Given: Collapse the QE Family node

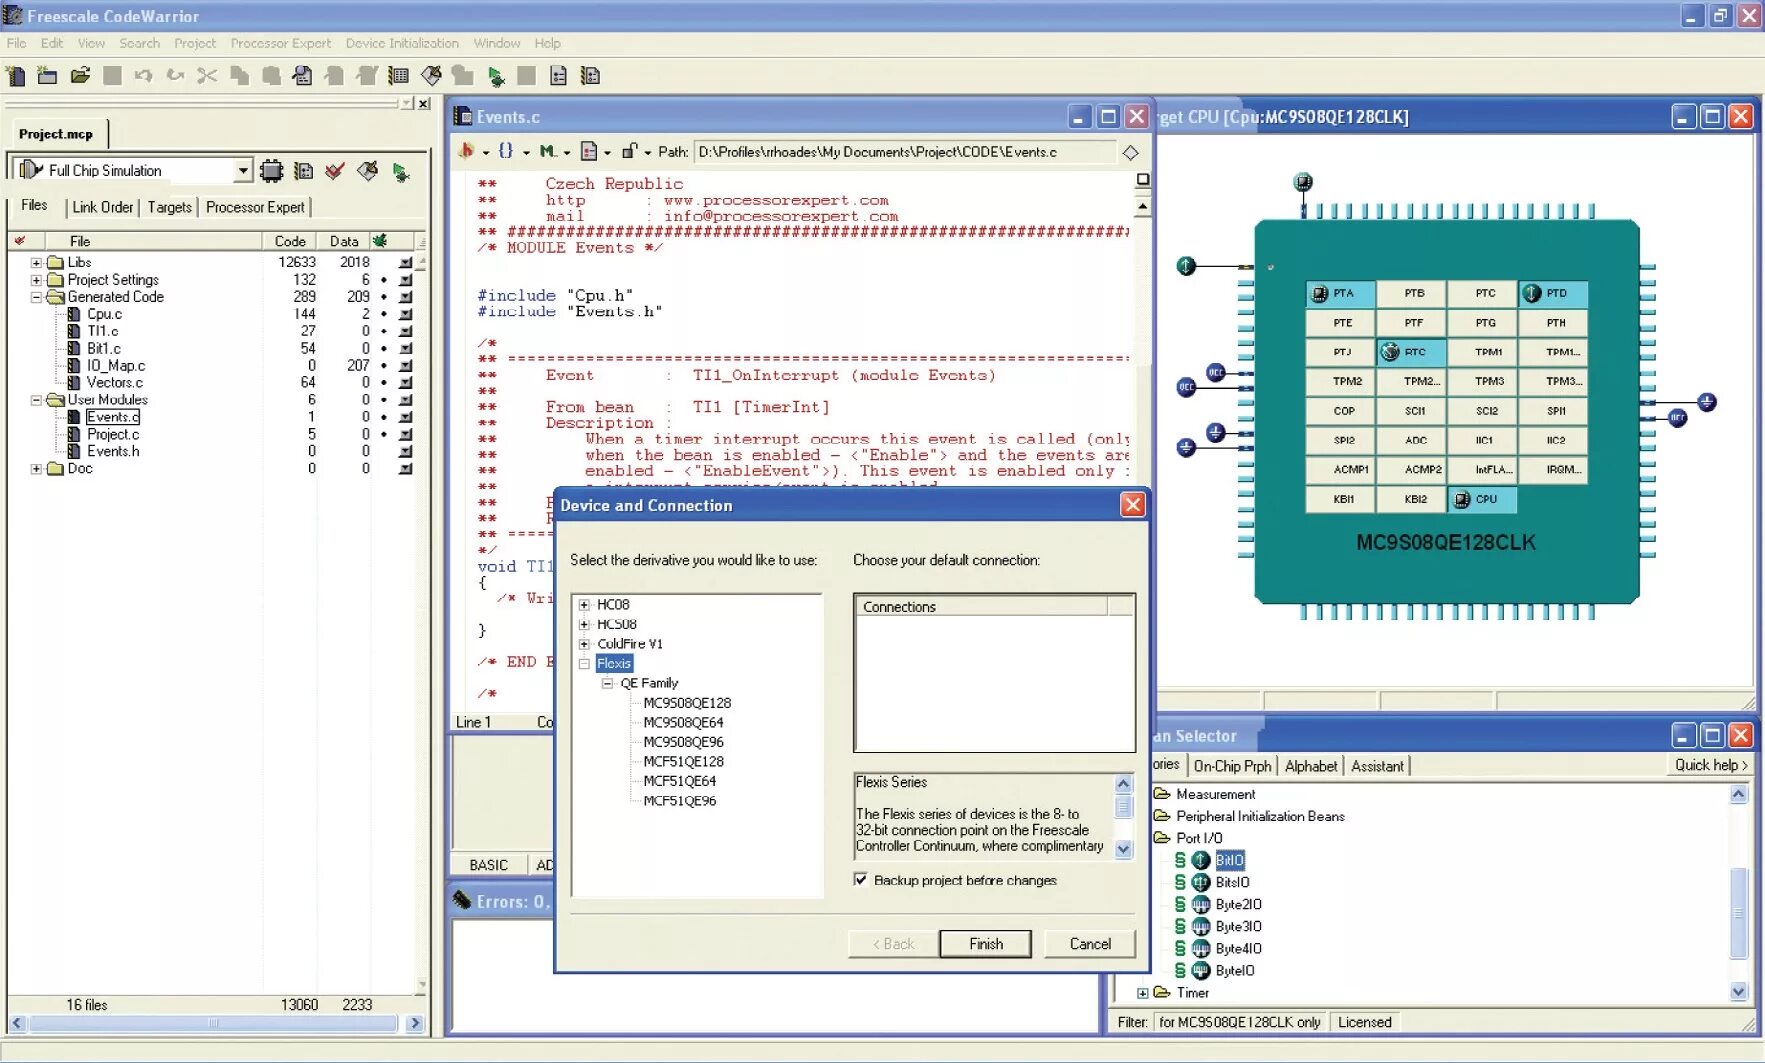Looking at the screenshot, I should [x=607, y=683].
